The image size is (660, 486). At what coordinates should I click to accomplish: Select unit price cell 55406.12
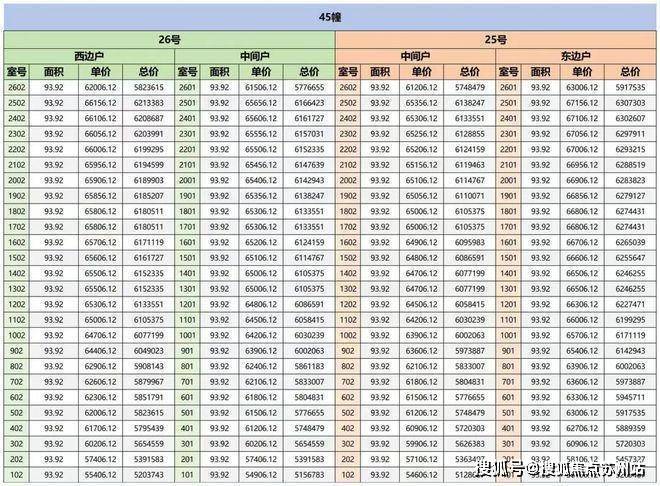(101, 475)
